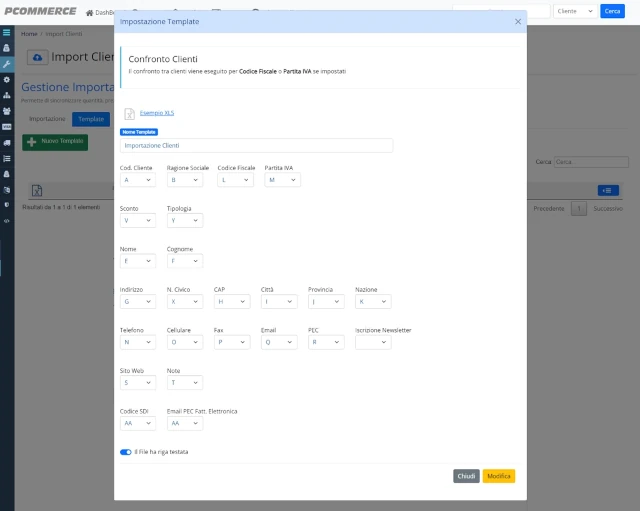This screenshot has width=640, height=511.
Task: Click the Chiudi button
Action: coord(466,476)
